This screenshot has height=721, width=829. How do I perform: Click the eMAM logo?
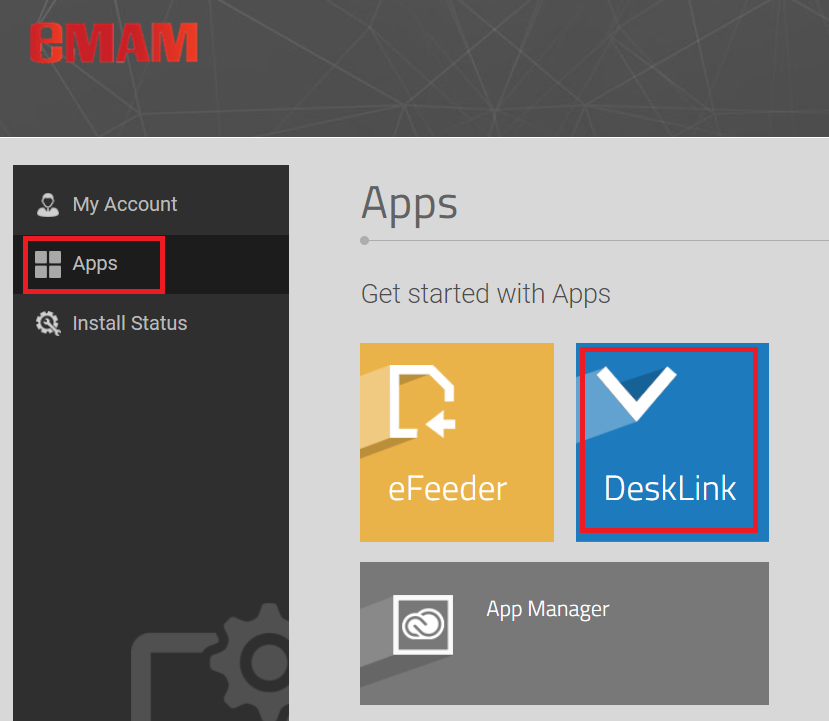(114, 43)
